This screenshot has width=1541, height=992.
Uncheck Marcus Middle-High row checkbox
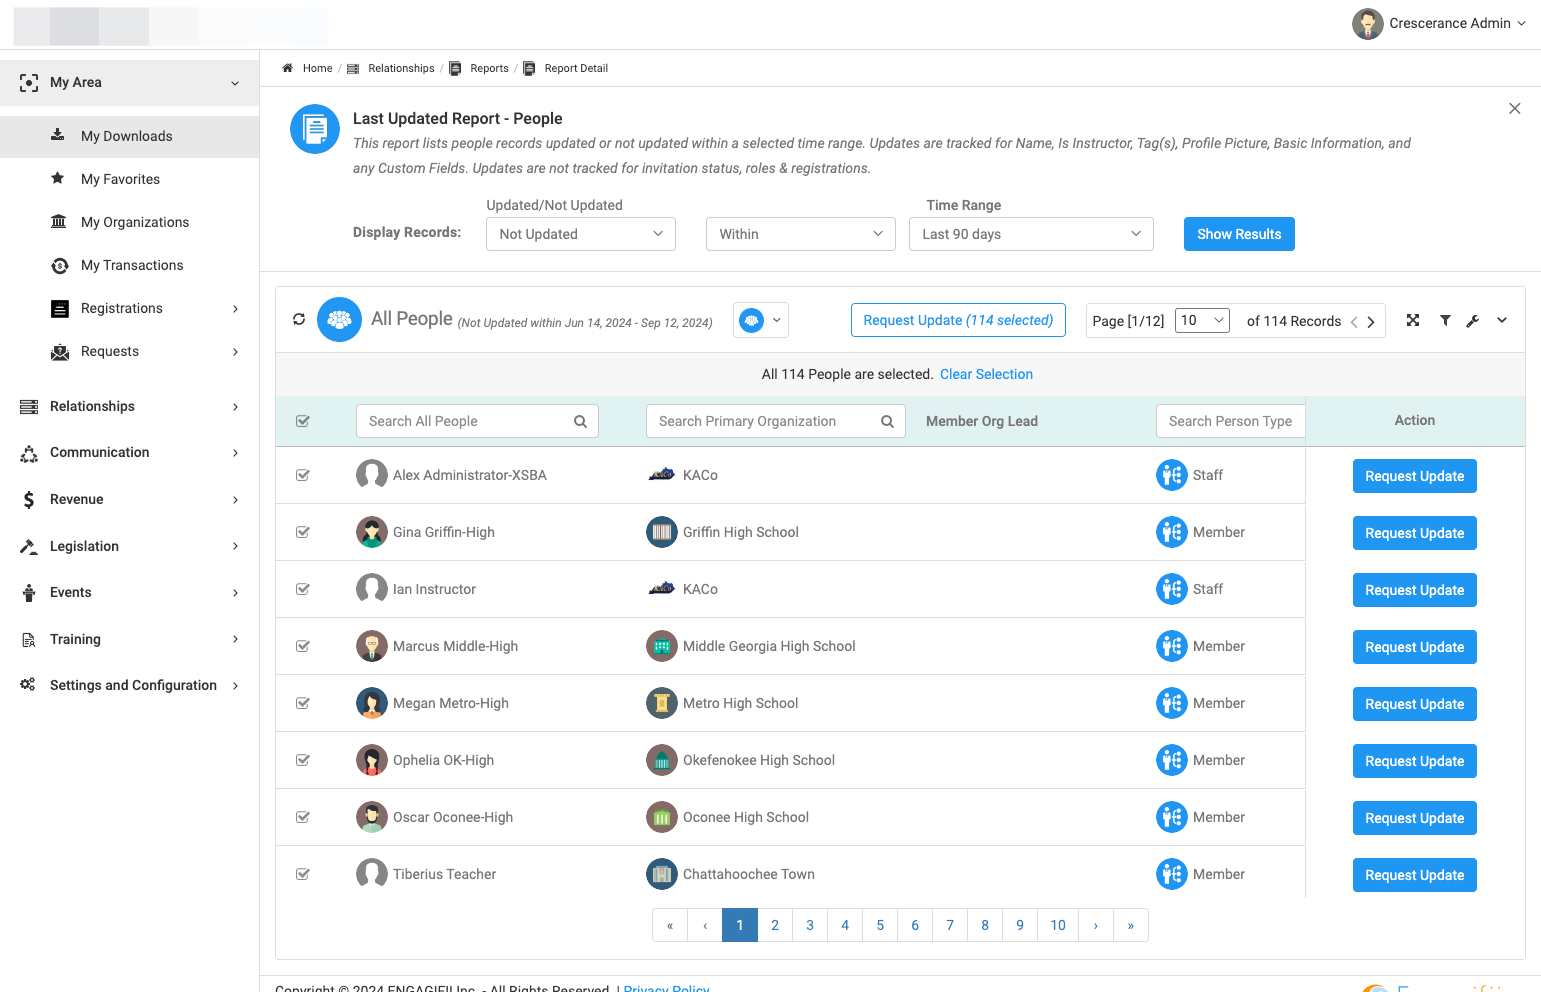click(303, 647)
